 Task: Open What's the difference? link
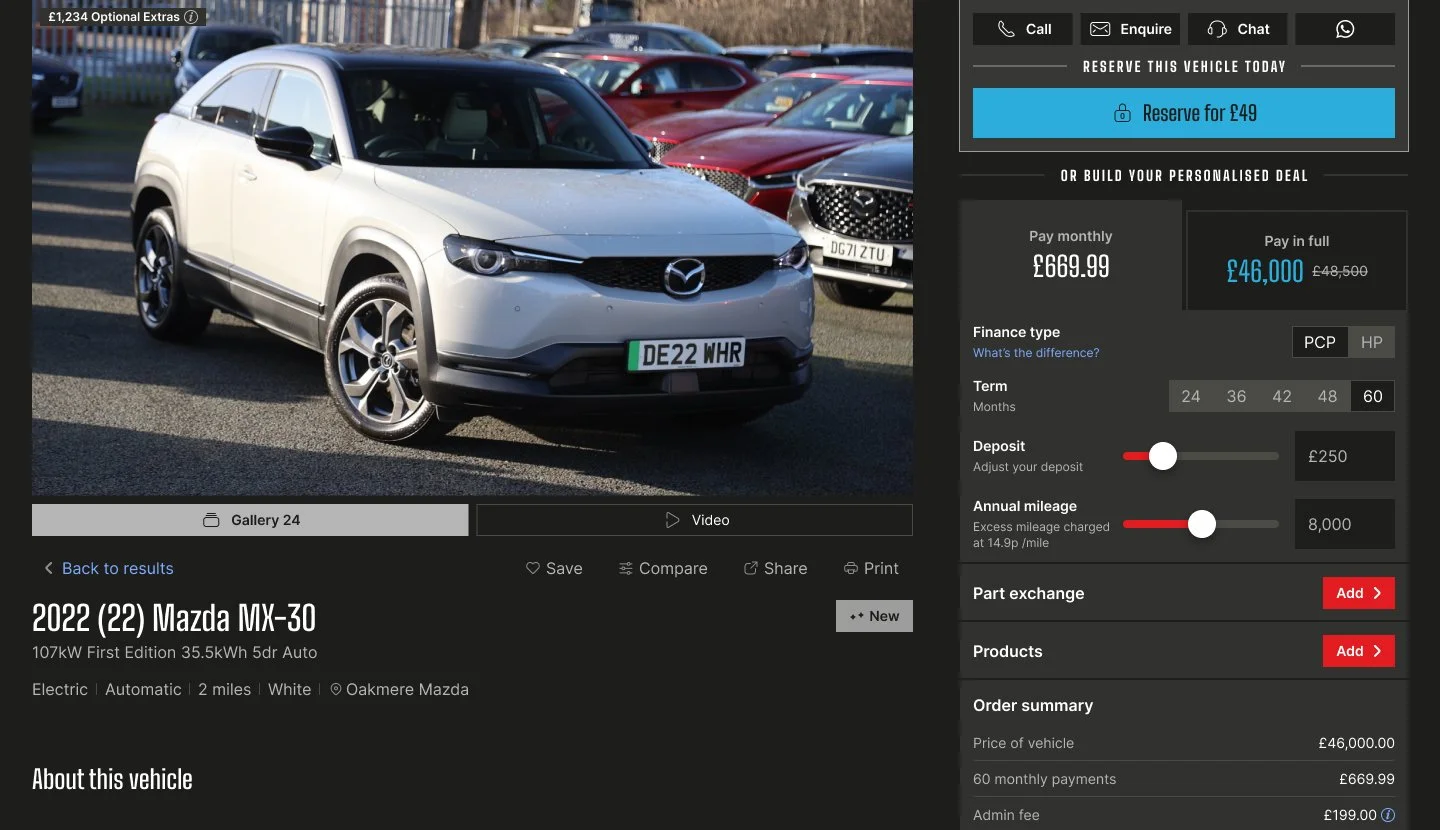pos(1036,353)
